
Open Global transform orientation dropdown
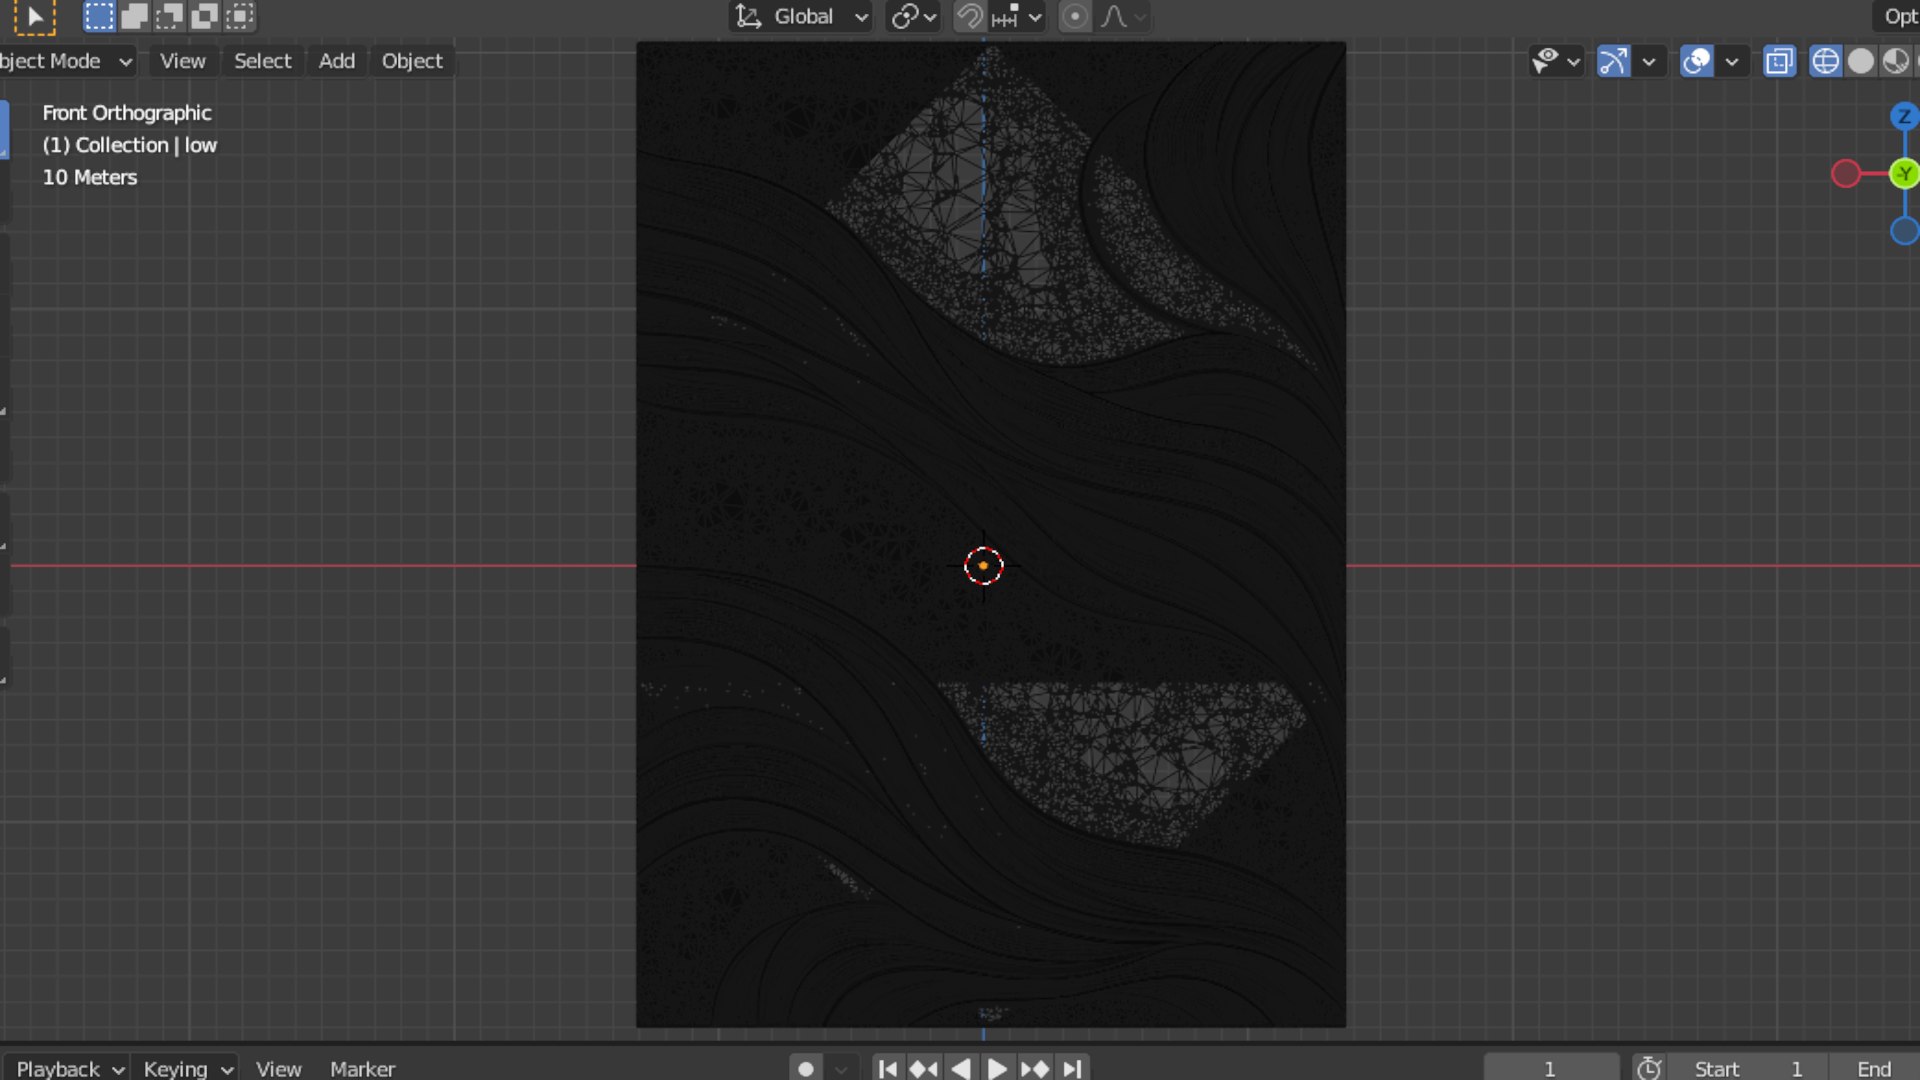pyautogui.click(x=801, y=16)
